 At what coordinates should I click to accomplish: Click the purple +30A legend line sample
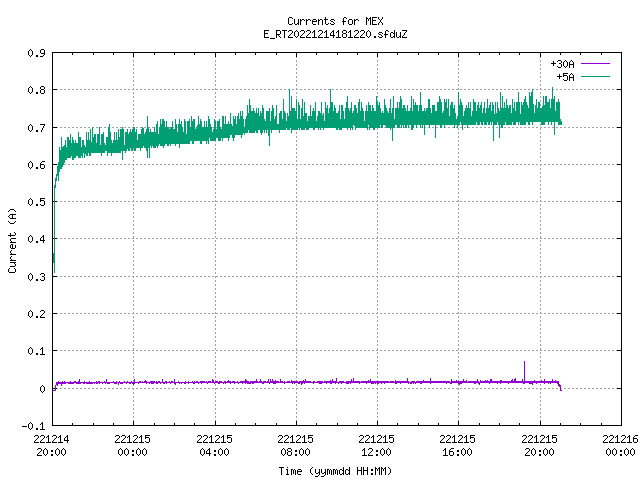click(x=595, y=64)
